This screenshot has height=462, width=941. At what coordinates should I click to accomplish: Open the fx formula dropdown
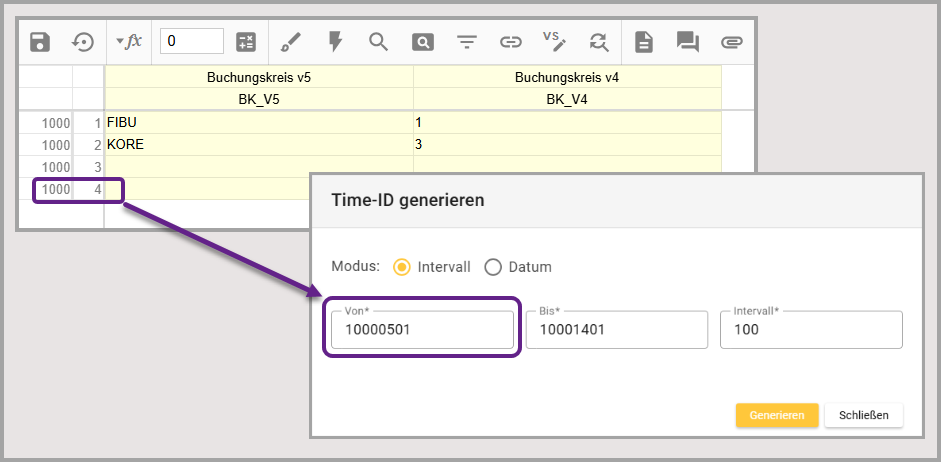coord(129,42)
